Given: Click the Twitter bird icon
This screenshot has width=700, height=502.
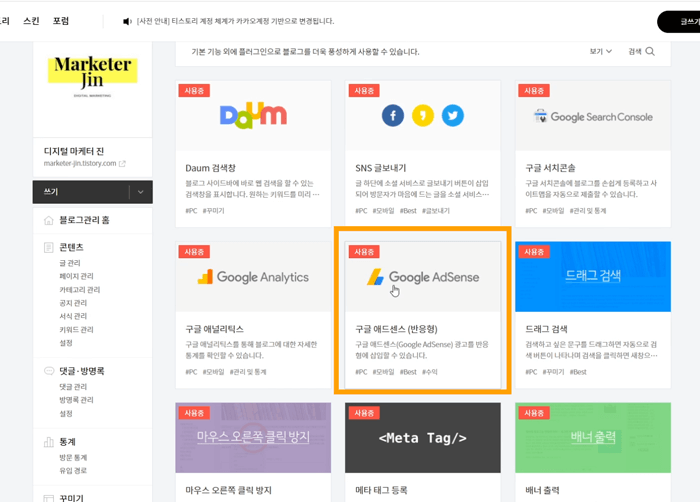Looking at the screenshot, I should click(x=453, y=116).
